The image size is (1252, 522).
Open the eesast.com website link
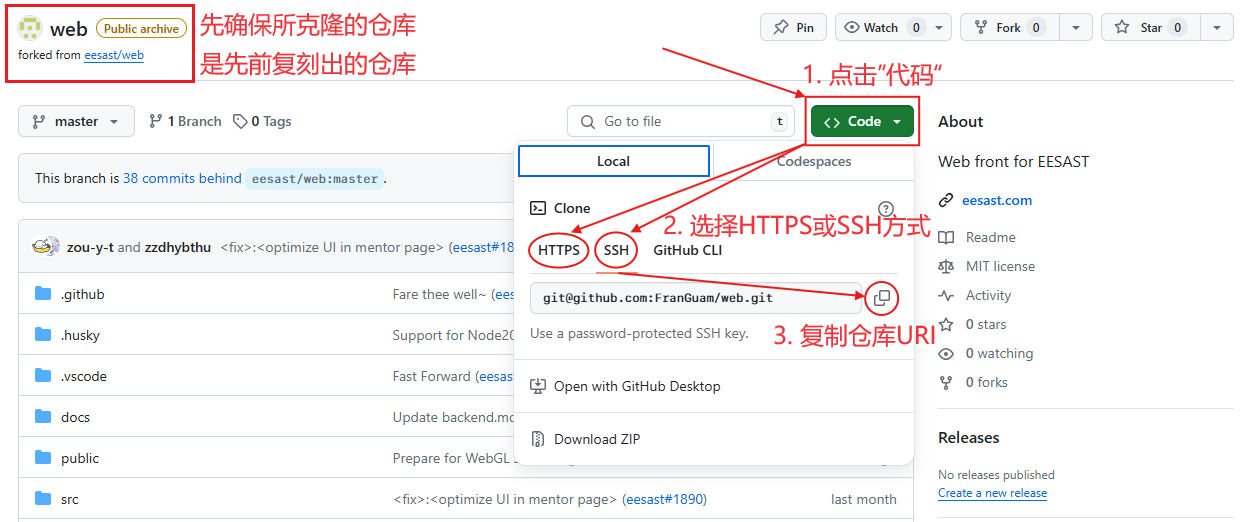(997, 200)
